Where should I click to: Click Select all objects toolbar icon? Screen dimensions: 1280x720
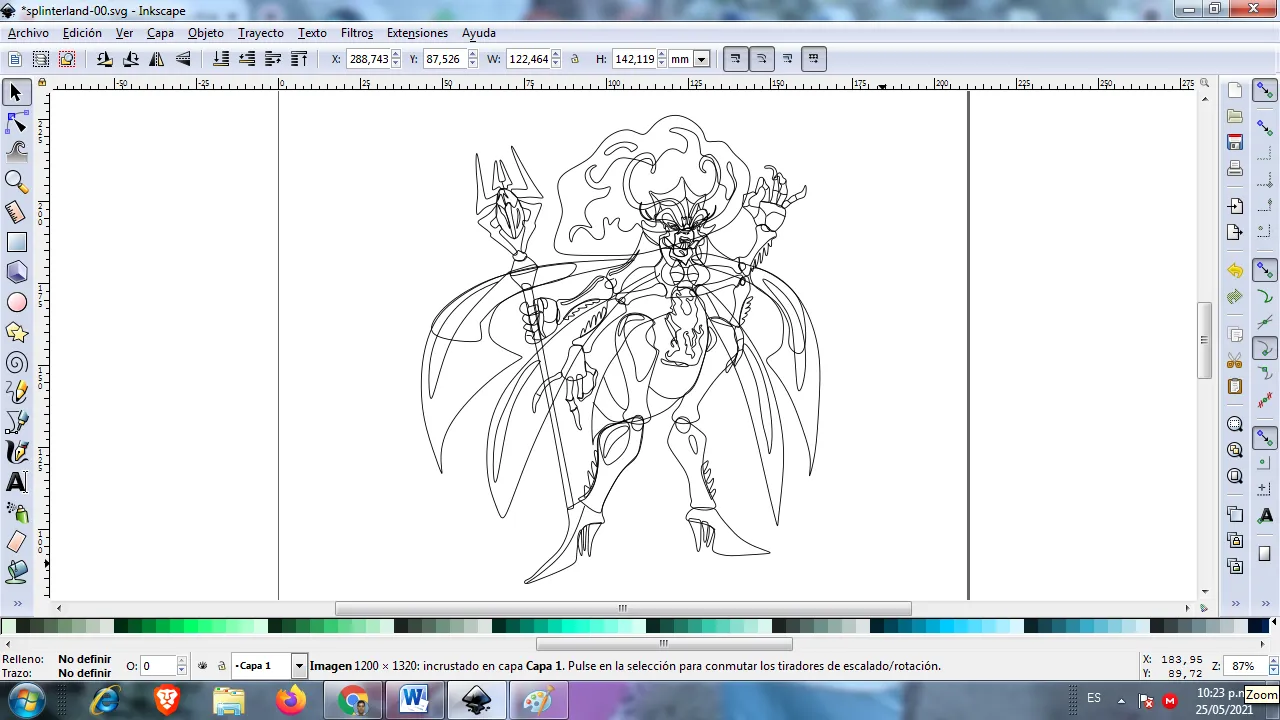coord(15,59)
